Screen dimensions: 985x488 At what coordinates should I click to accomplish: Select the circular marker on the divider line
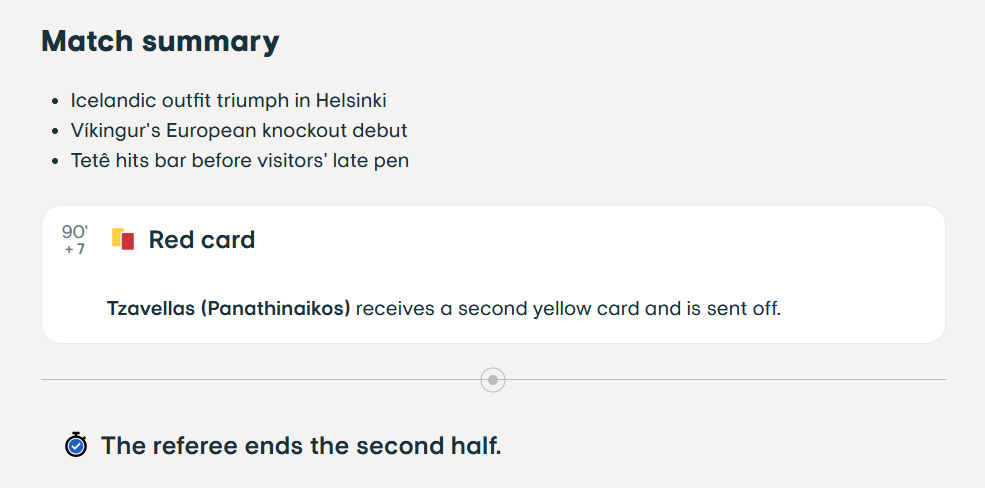pyautogui.click(x=493, y=380)
